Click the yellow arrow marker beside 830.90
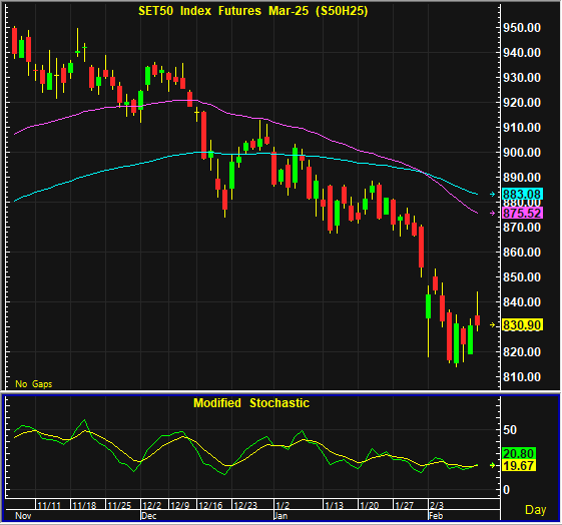This screenshot has width=562, height=525. tap(492, 325)
